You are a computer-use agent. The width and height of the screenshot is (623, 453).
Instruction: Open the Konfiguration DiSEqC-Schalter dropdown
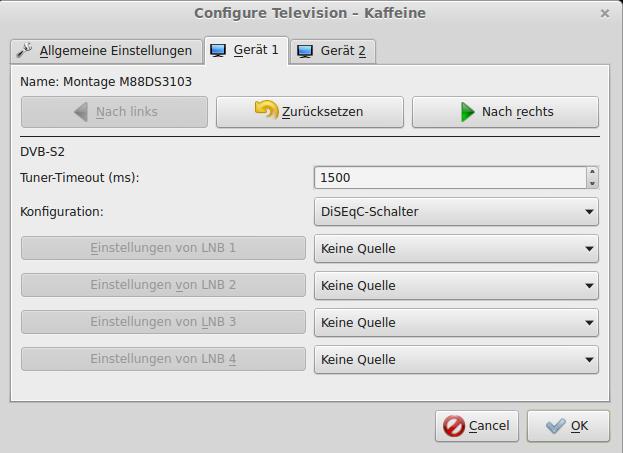pyautogui.click(x=456, y=212)
